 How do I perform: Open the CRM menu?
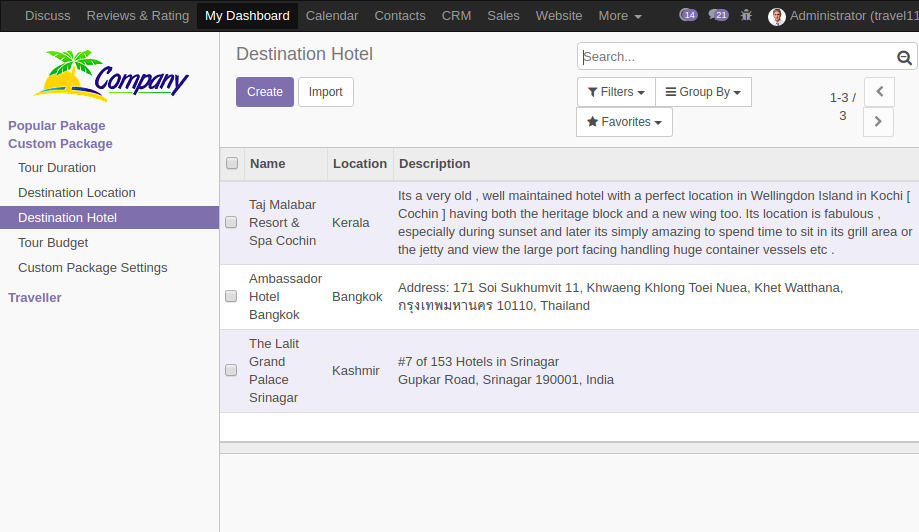point(456,16)
